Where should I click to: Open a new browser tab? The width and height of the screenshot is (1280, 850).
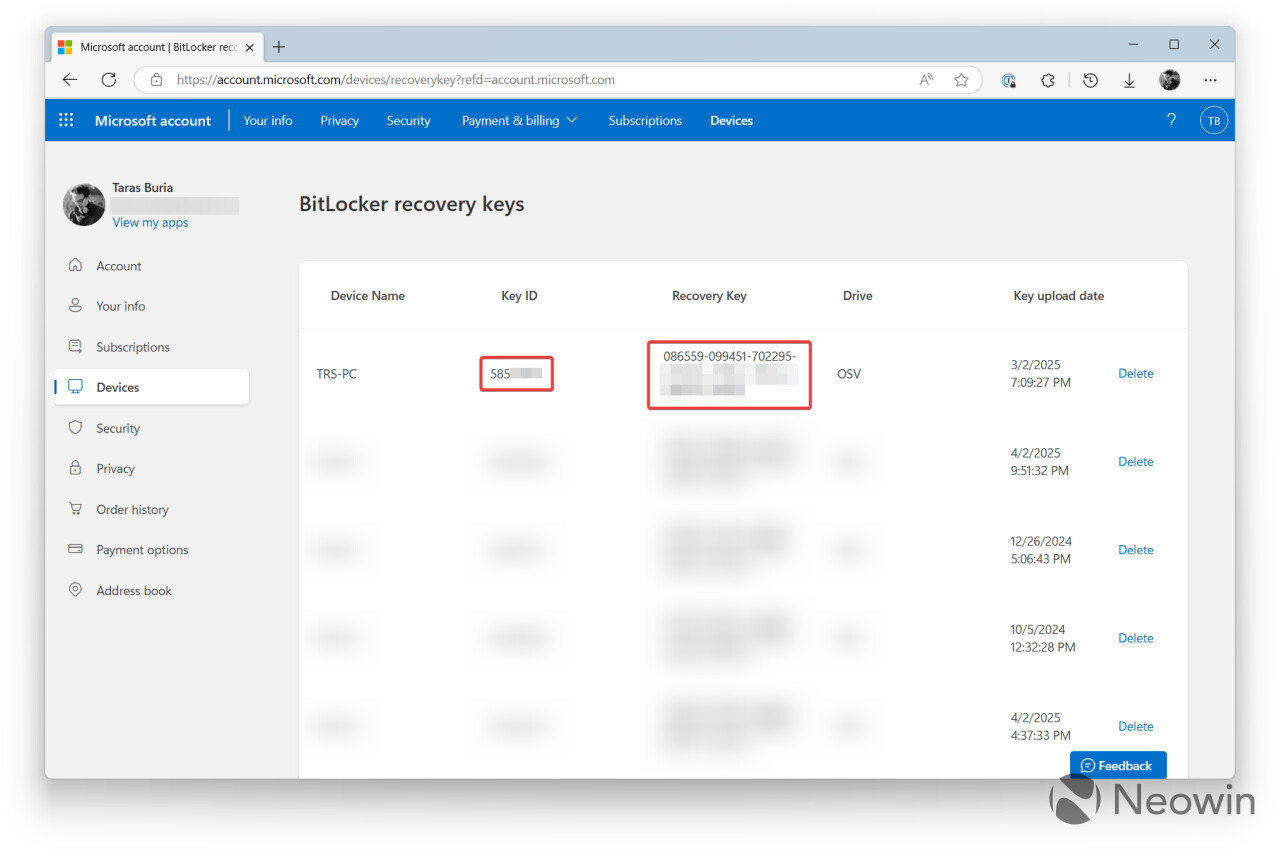point(279,46)
